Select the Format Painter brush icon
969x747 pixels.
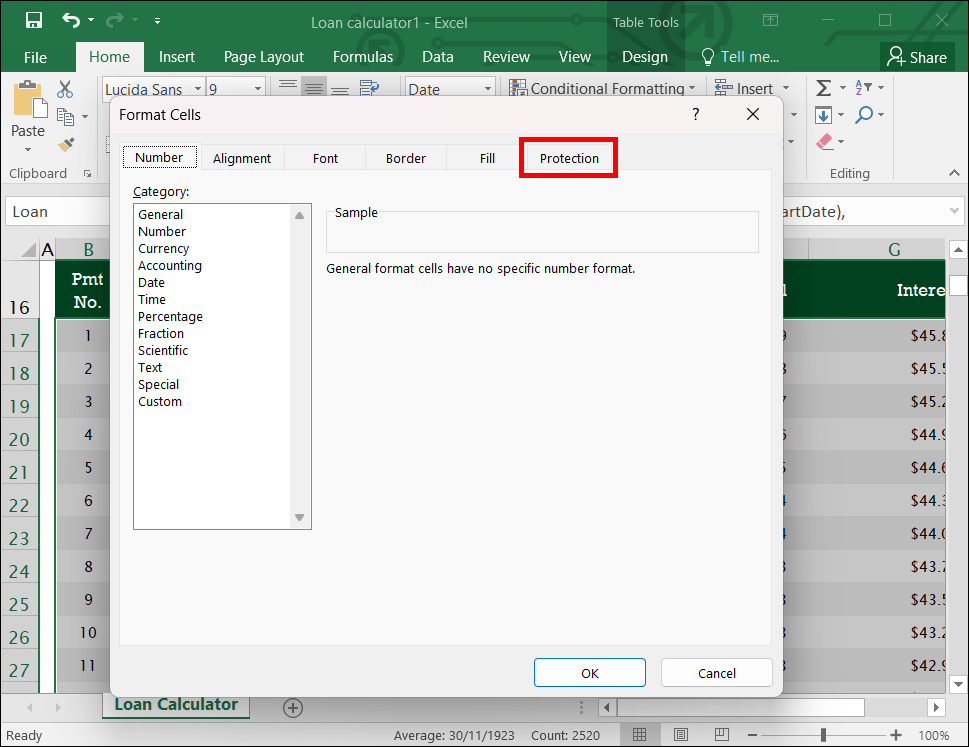tap(66, 144)
